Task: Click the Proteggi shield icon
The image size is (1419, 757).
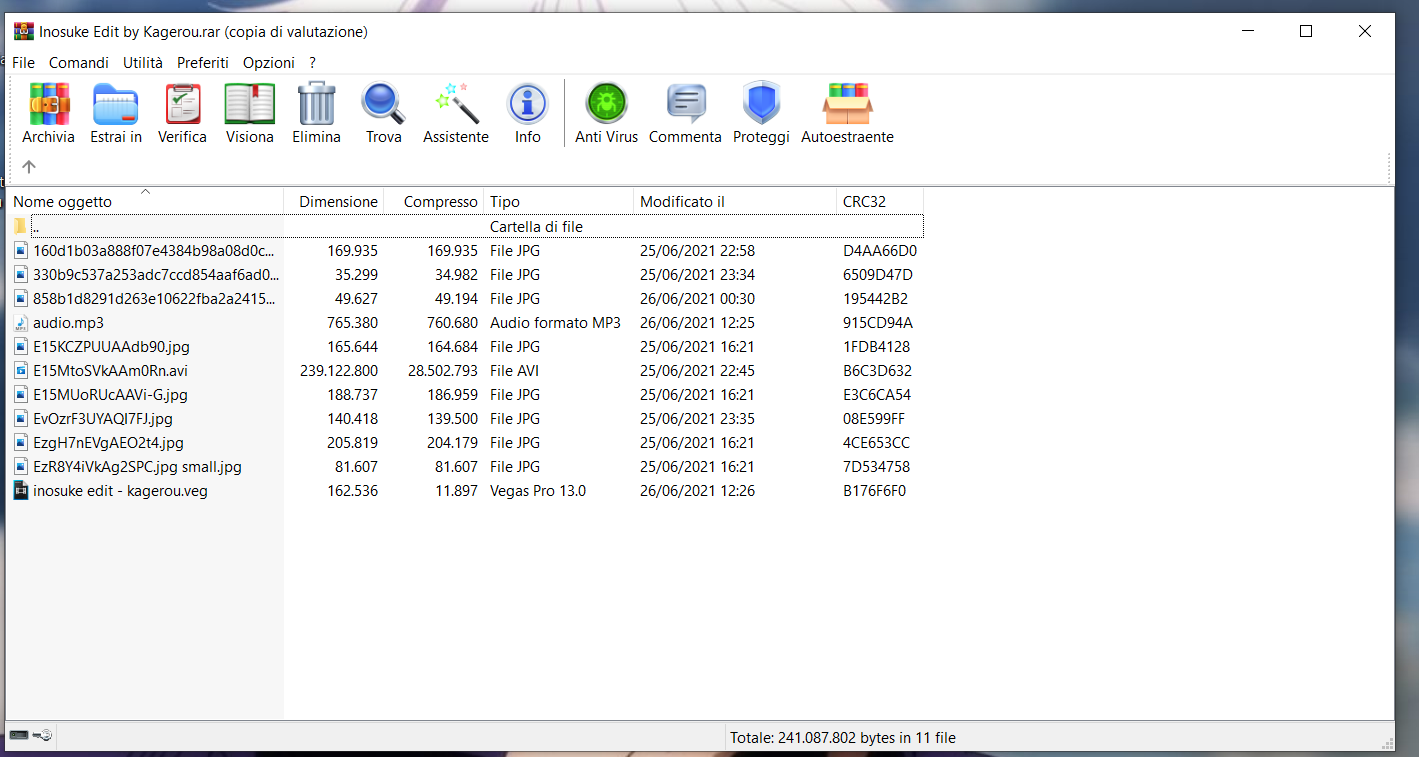Action: pos(761,104)
